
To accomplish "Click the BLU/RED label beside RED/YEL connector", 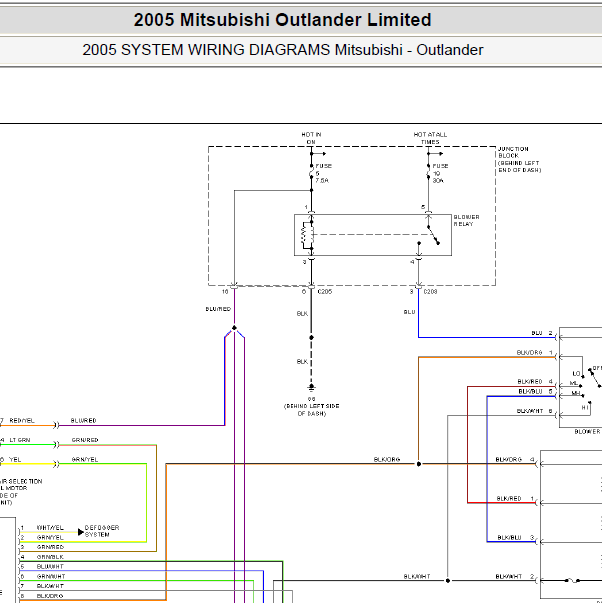I will tap(83, 420).
